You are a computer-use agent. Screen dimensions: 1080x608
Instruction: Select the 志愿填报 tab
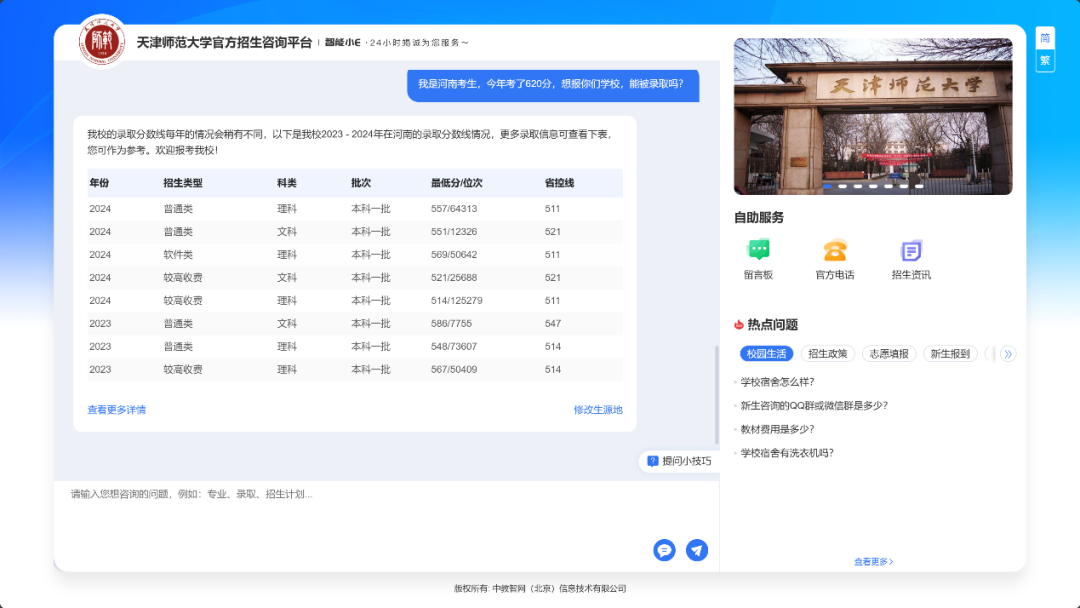(888, 353)
